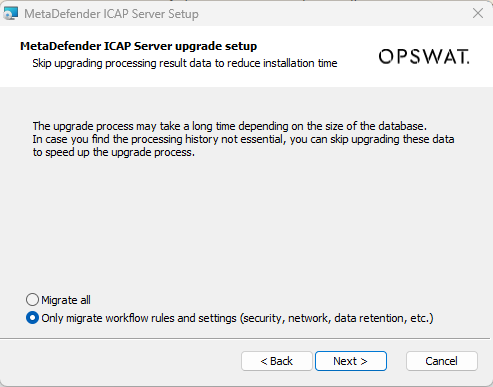
Task: Go to the previous step with Back
Action: [x=277, y=361]
